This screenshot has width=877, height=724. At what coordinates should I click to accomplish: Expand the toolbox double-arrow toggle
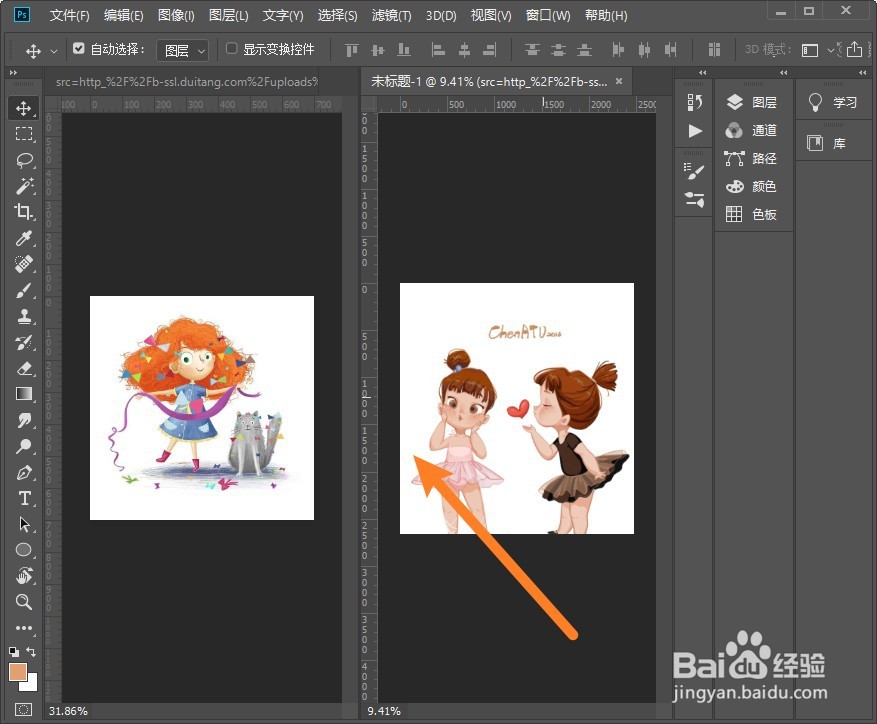(13, 73)
